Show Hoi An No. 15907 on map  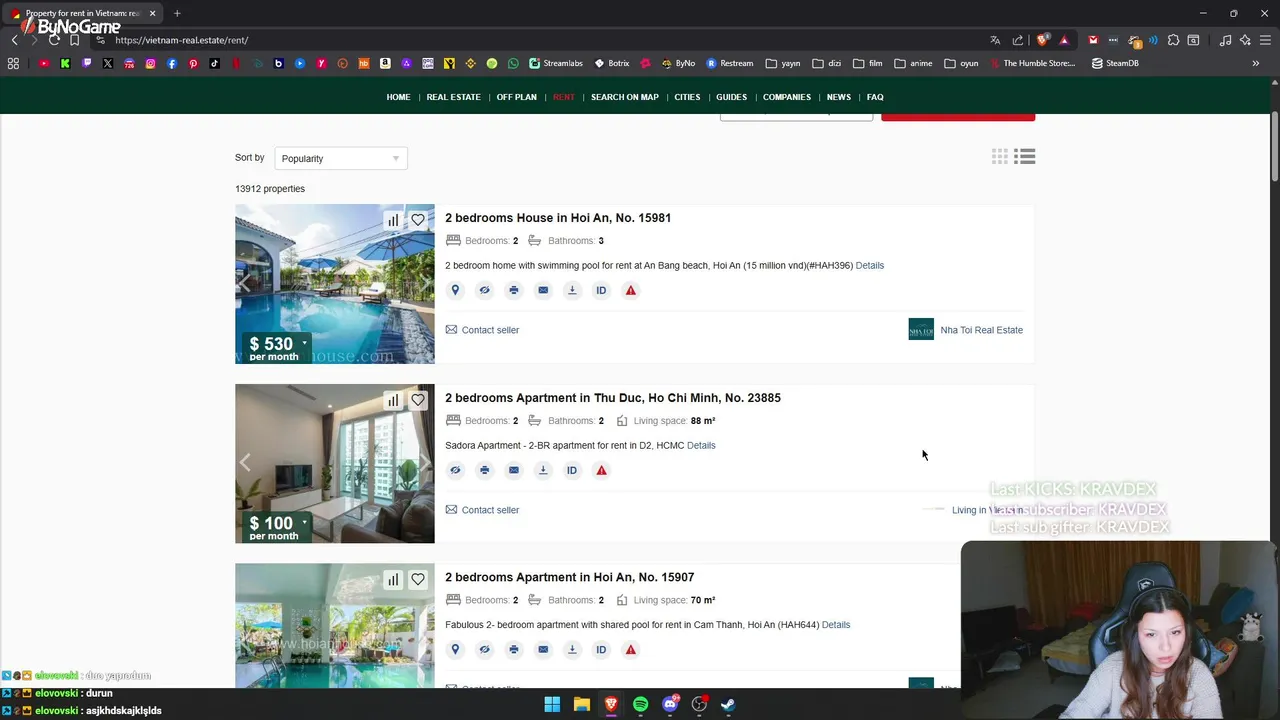[455, 649]
